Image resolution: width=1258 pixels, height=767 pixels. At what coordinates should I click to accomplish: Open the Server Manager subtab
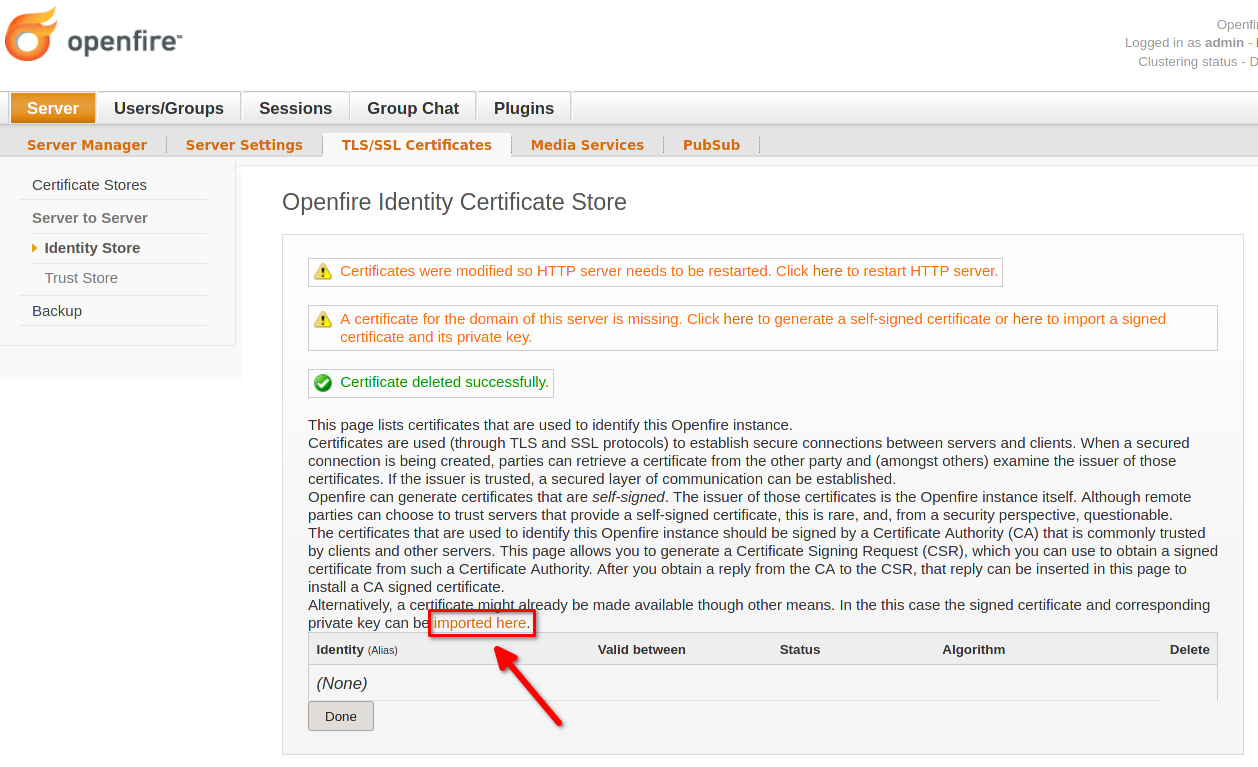coord(87,145)
